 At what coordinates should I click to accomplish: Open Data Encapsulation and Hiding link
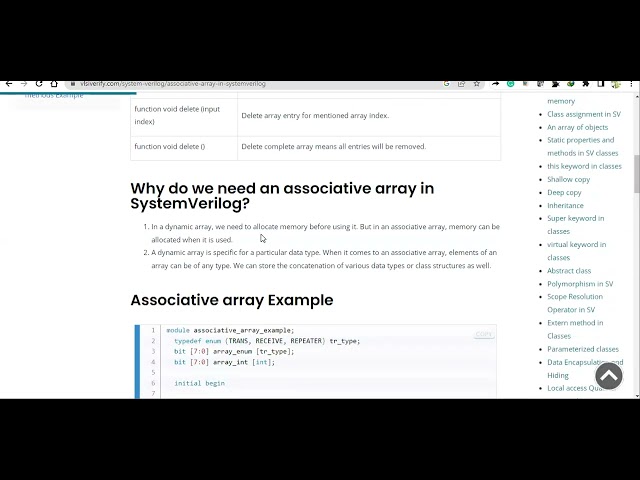point(585,369)
